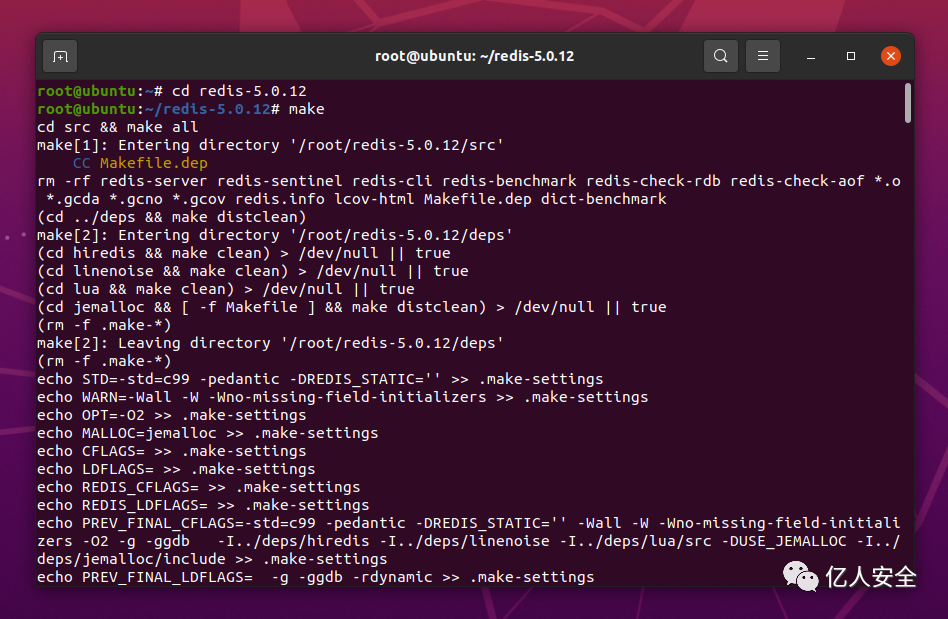The height and width of the screenshot is (619, 948).
Task: Click the '(cd lua && make clean)' line
Action: coord(226,289)
